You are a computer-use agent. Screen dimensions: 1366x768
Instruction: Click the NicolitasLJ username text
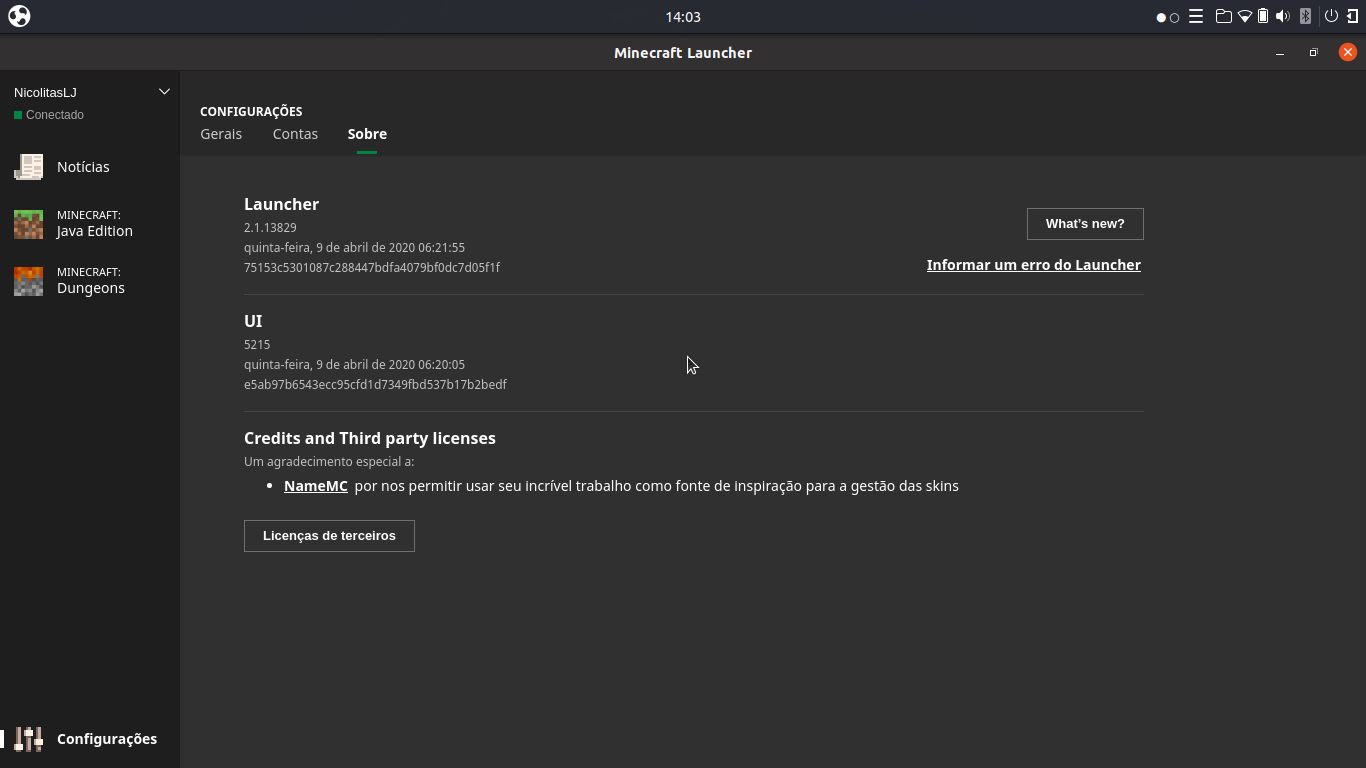[x=45, y=92]
